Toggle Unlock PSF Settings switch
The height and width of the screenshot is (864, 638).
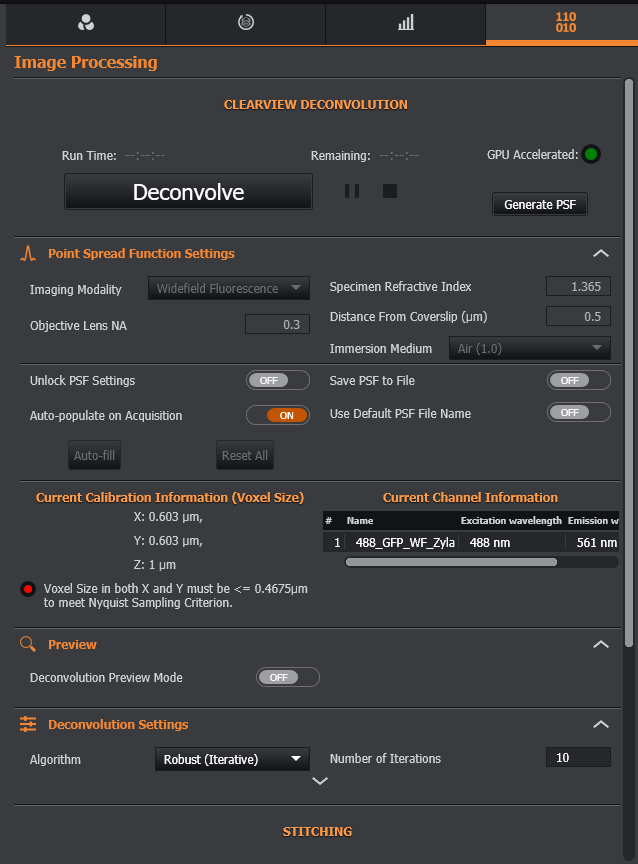(x=278, y=381)
